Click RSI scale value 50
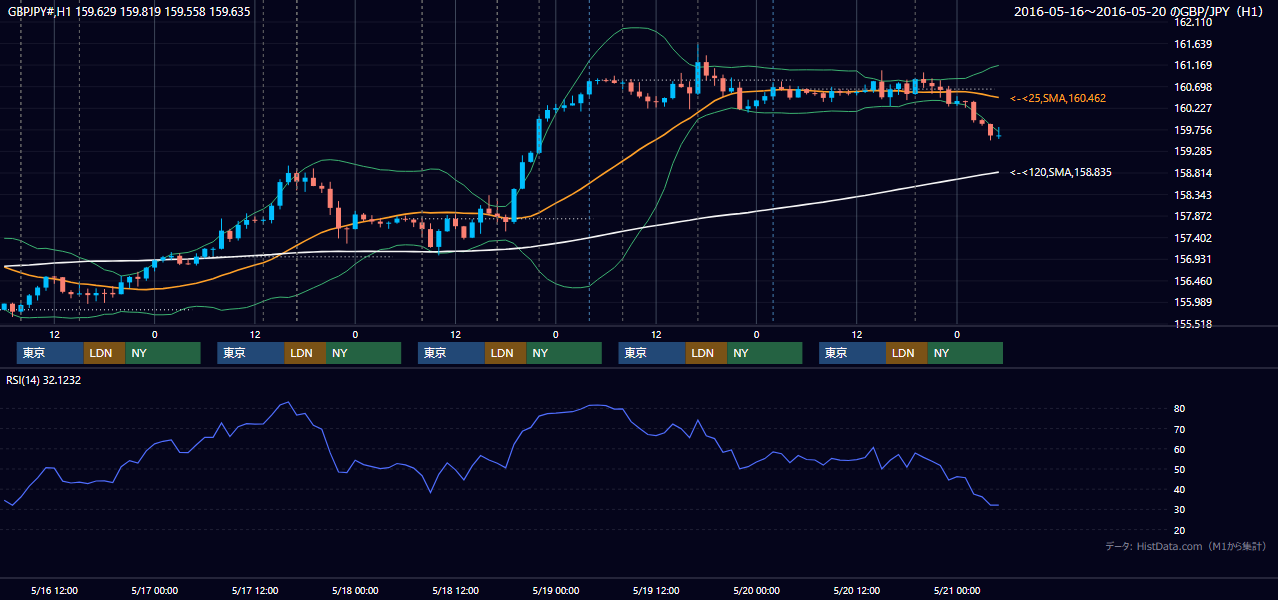The width and height of the screenshot is (1278, 600). click(1179, 469)
